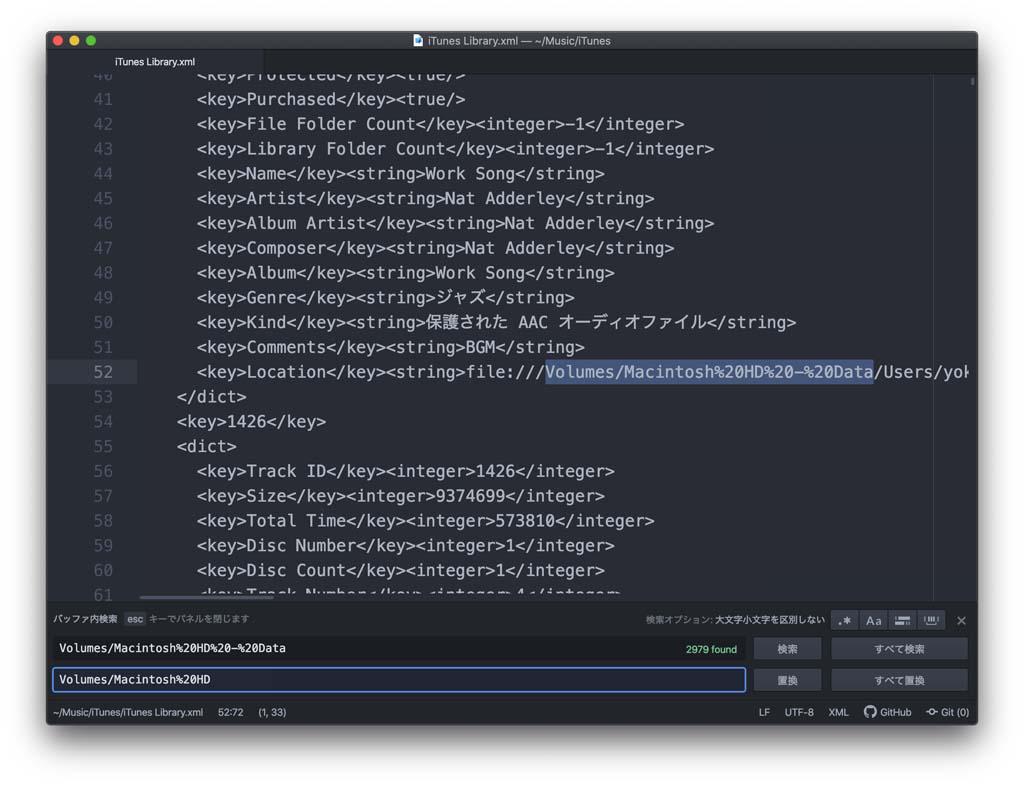Click the vertical scrollbar thumb in the editor
The height and width of the screenshot is (786, 1024).
(972, 82)
